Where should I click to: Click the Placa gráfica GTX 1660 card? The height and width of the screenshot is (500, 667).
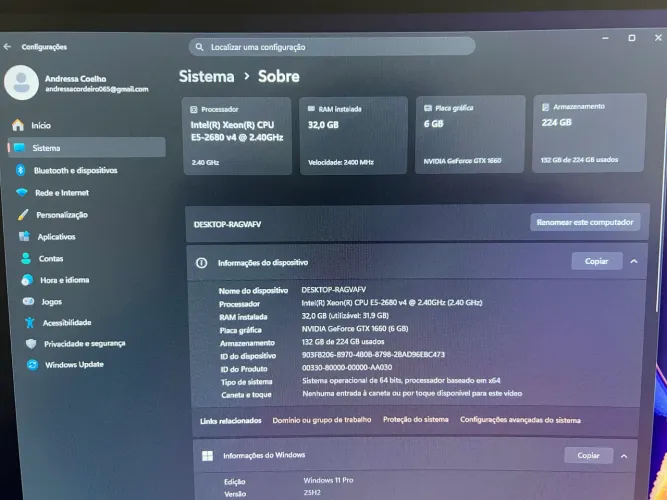(x=470, y=134)
